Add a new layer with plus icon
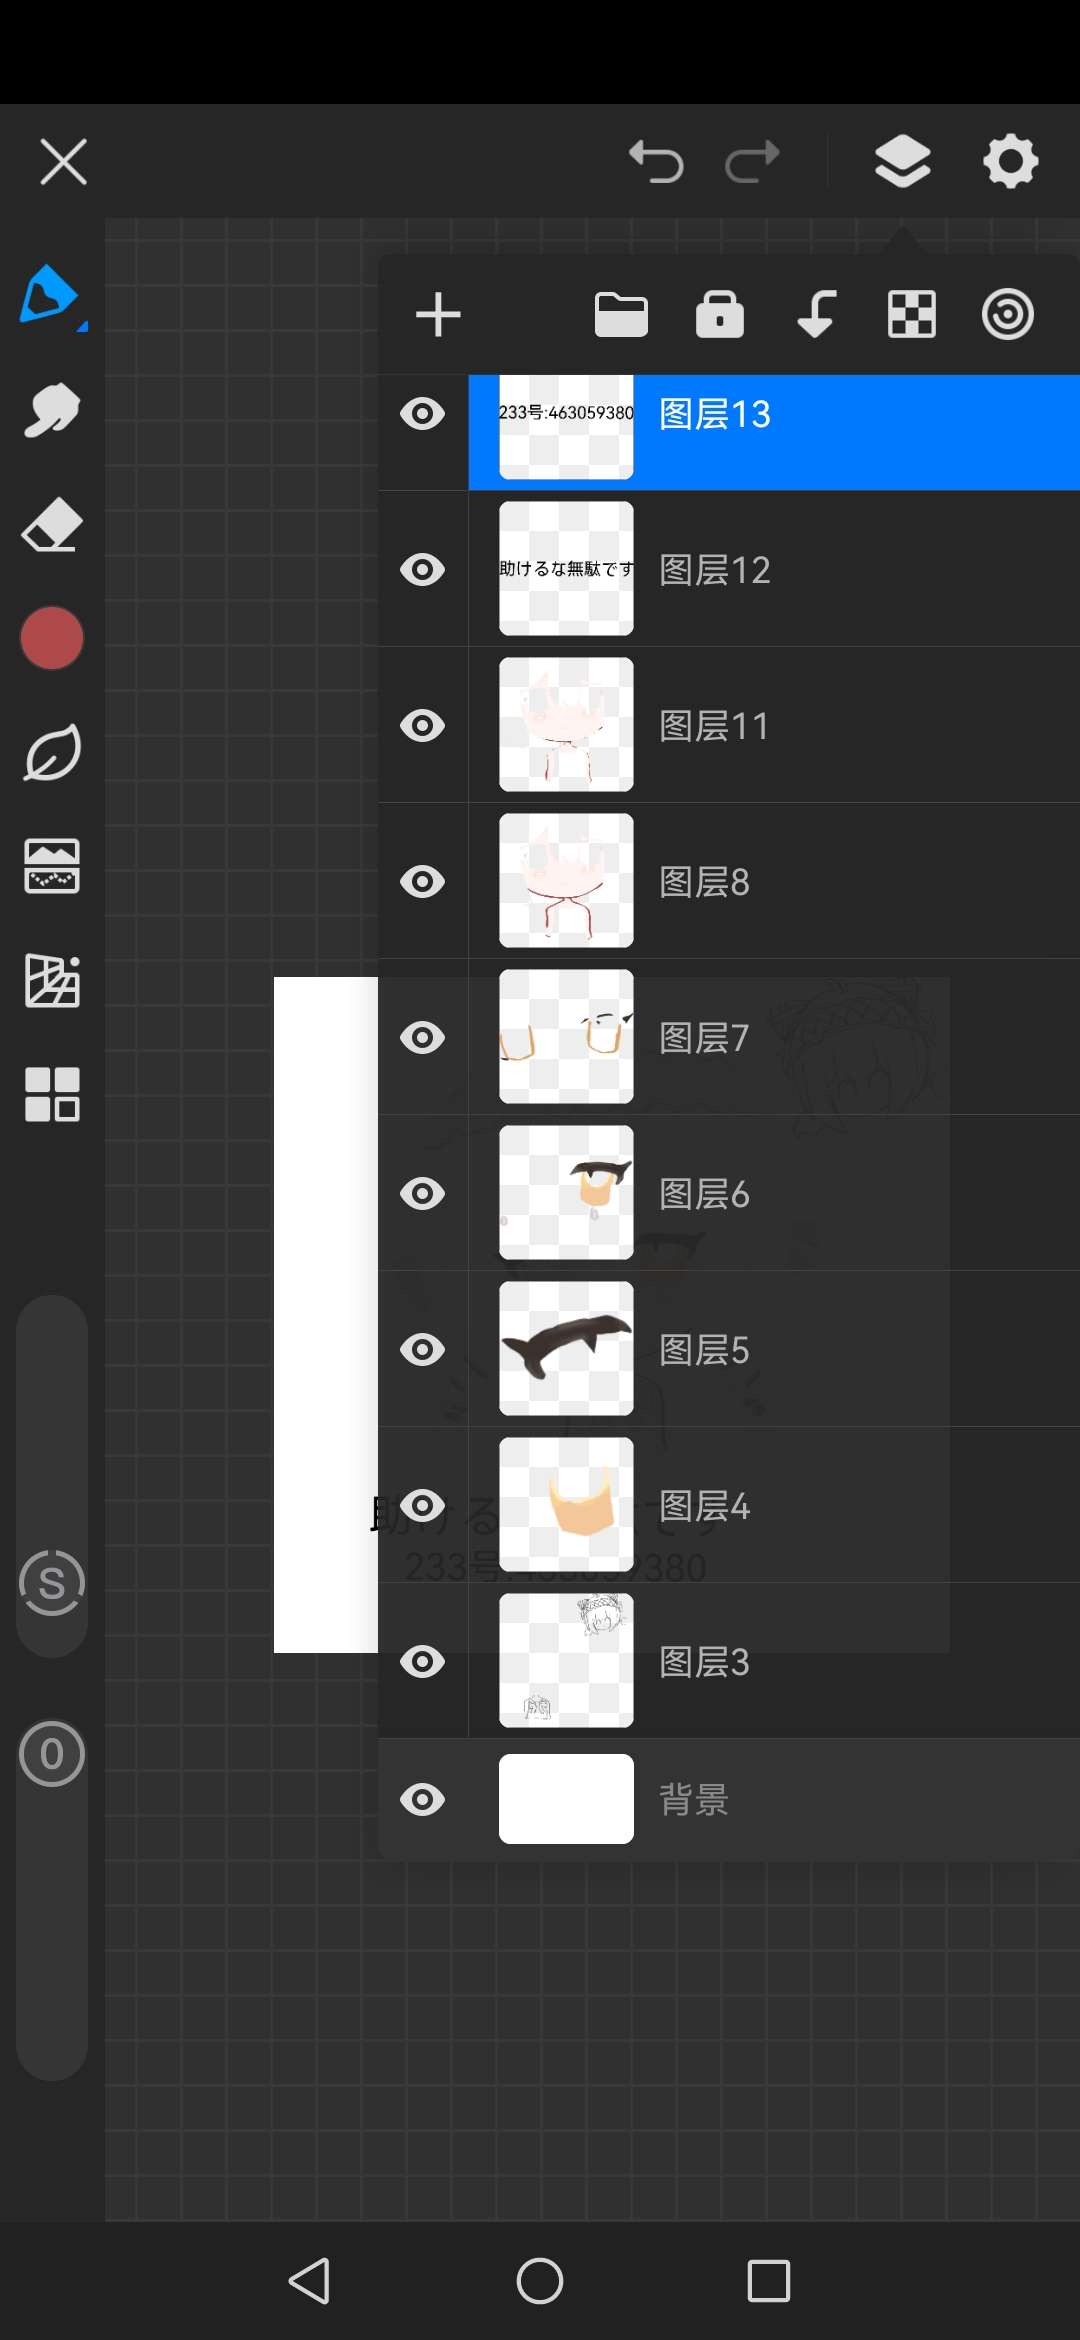The image size is (1080, 2340). point(438,315)
